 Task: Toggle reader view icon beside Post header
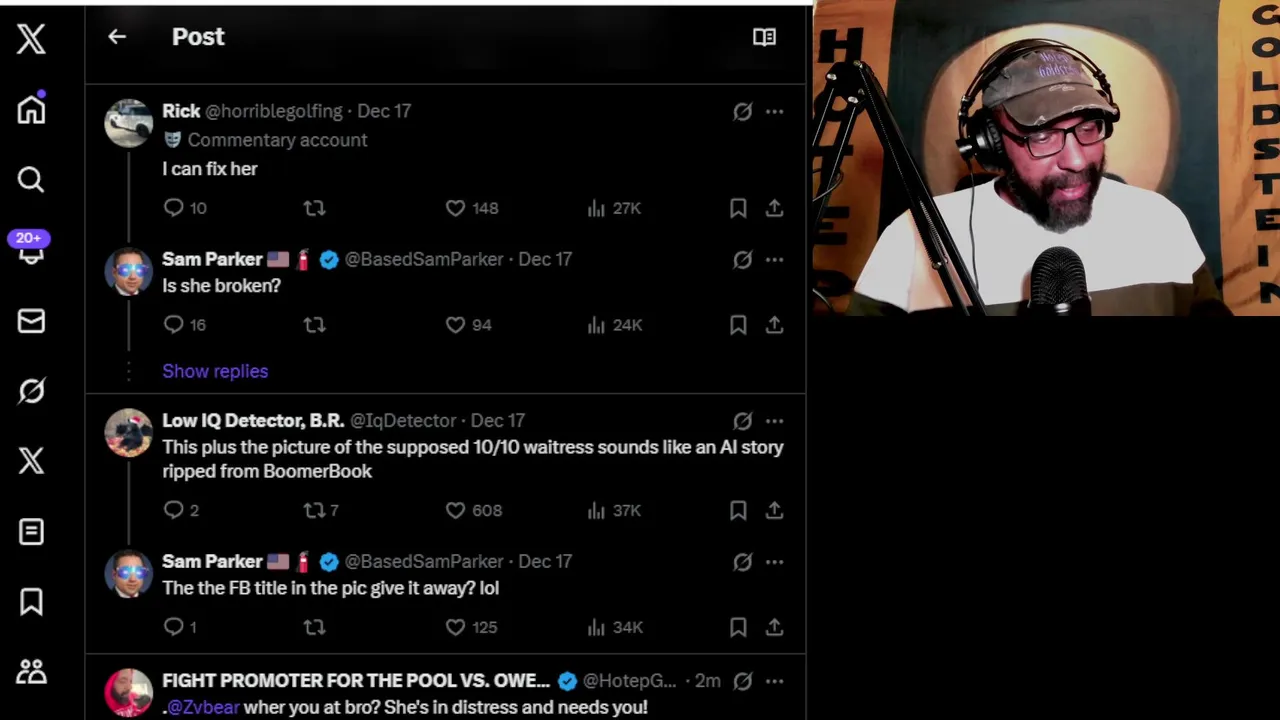tap(764, 37)
